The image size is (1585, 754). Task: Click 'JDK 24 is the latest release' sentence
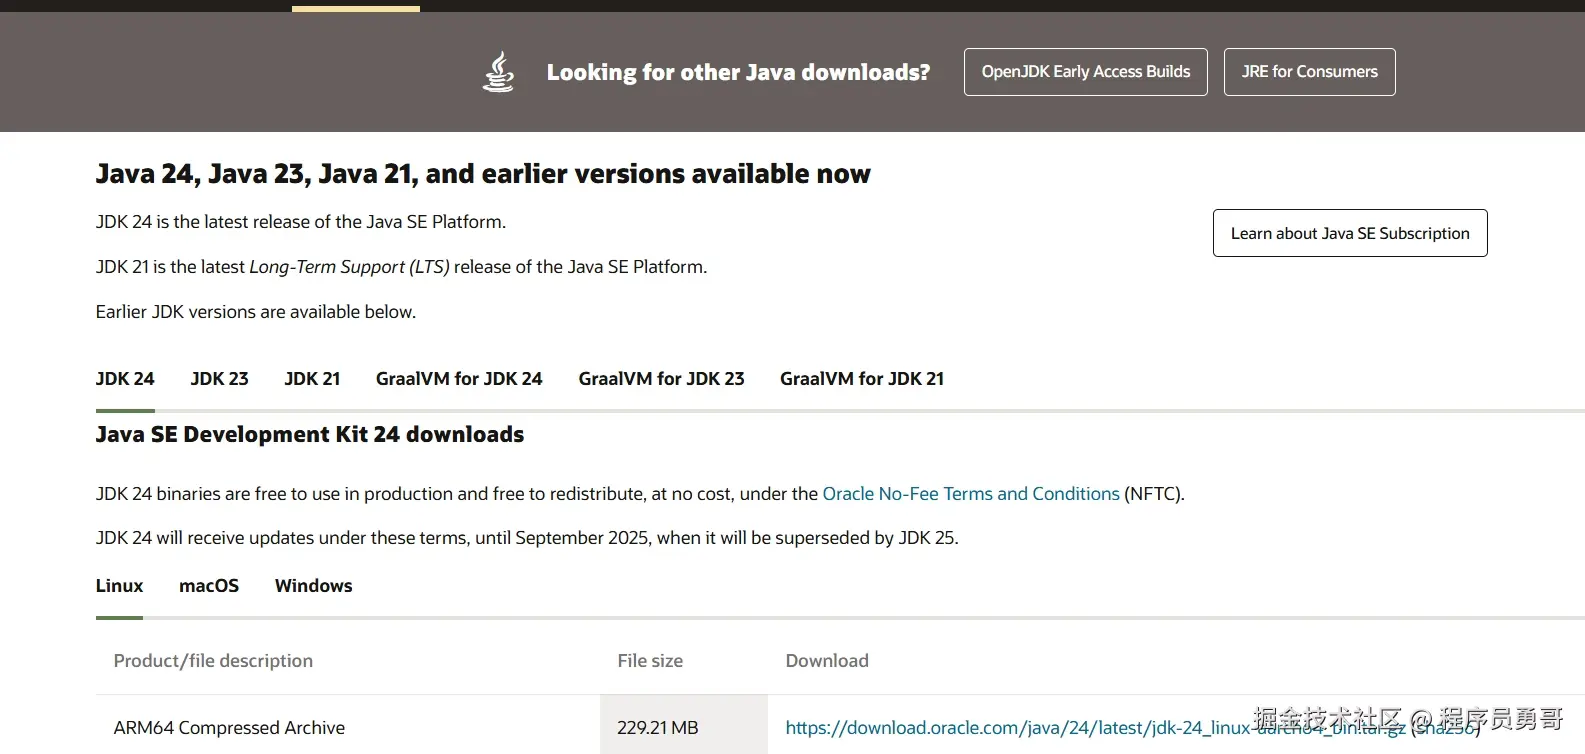click(x=301, y=222)
